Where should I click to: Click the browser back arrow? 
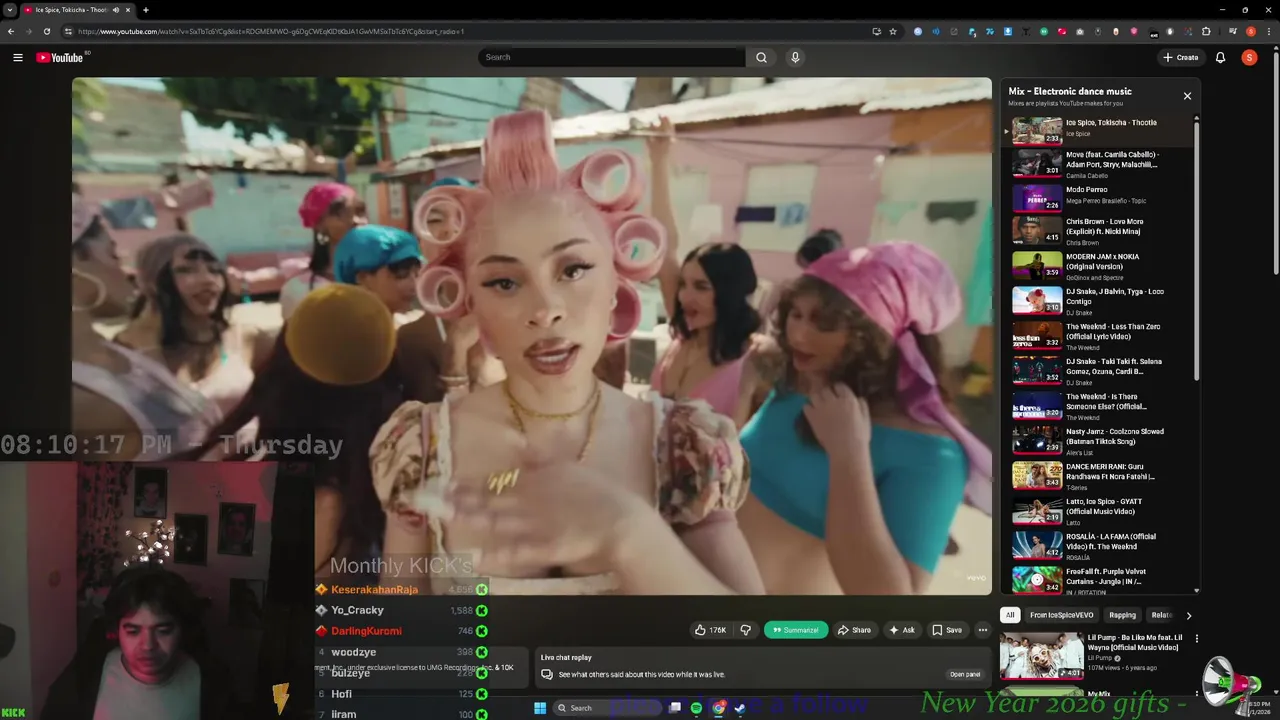pyautogui.click(x=11, y=31)
